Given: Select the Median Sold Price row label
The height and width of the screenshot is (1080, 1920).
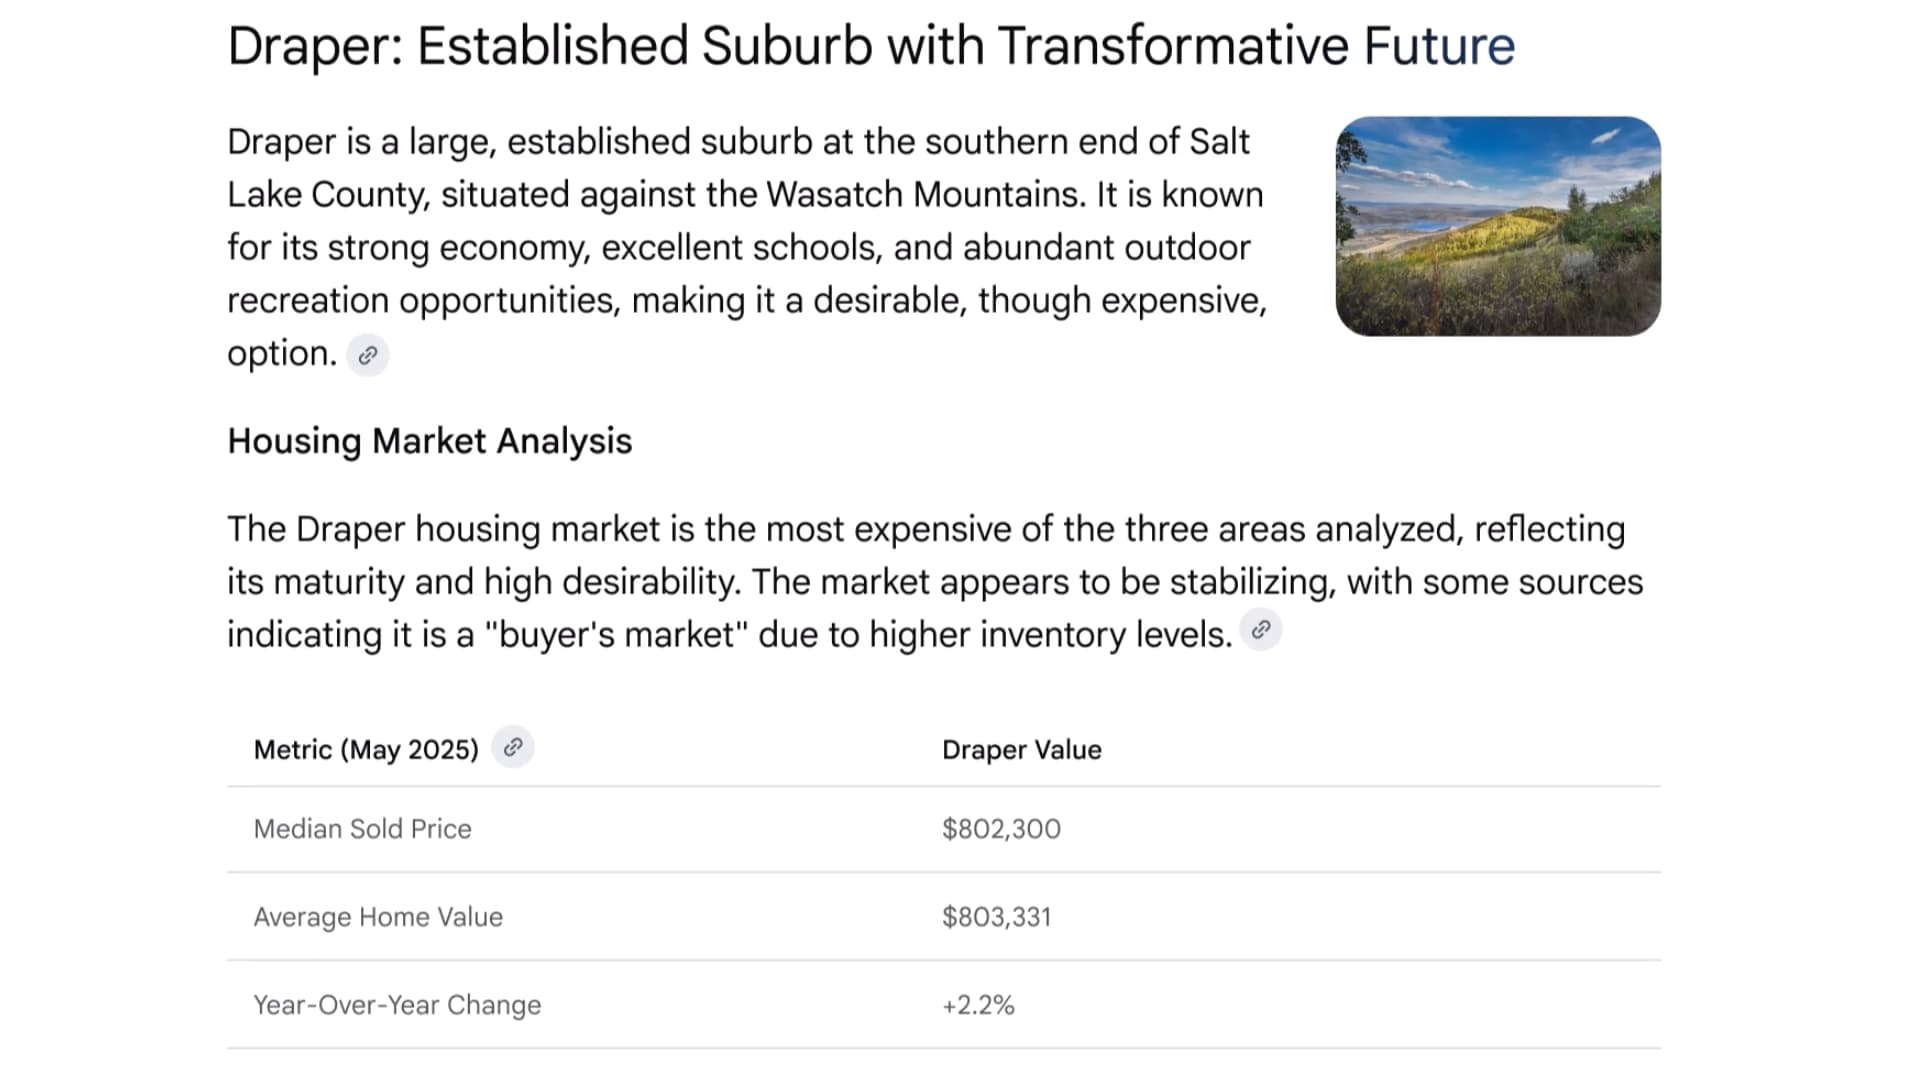Looking at the screenshot, I should [x=362, y=829].
